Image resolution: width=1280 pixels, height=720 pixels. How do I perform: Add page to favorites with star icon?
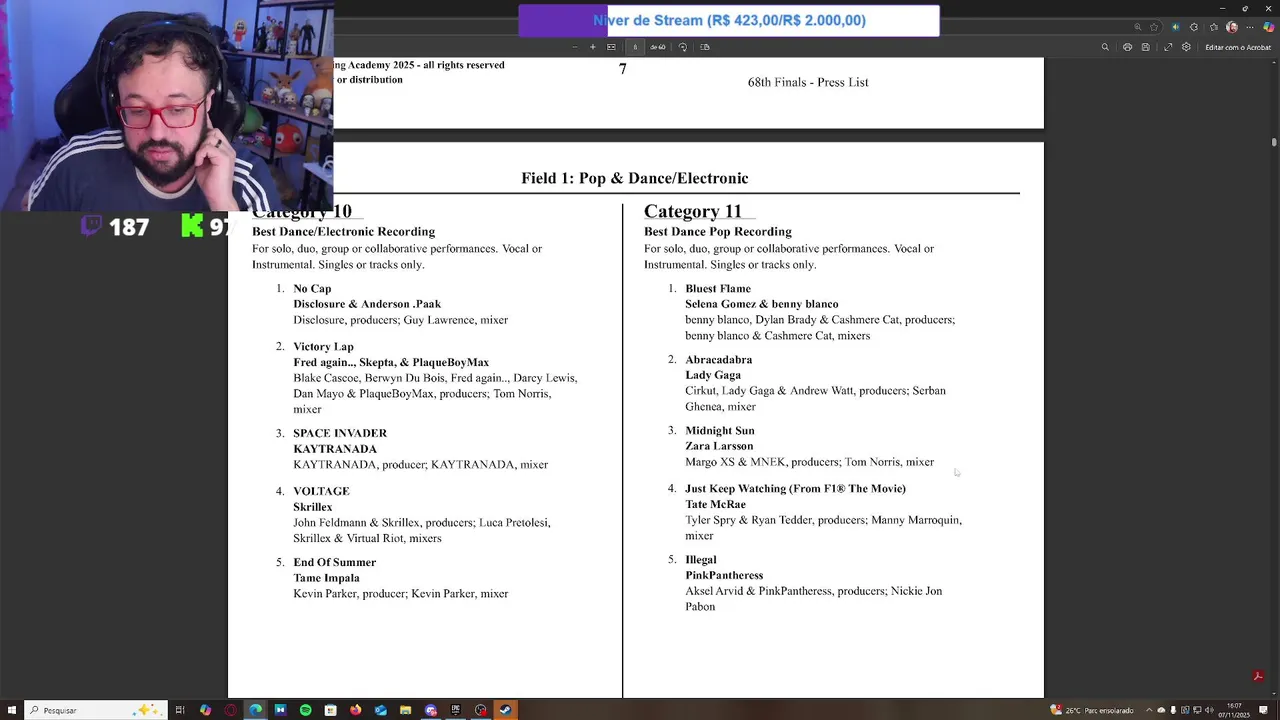1154,27
